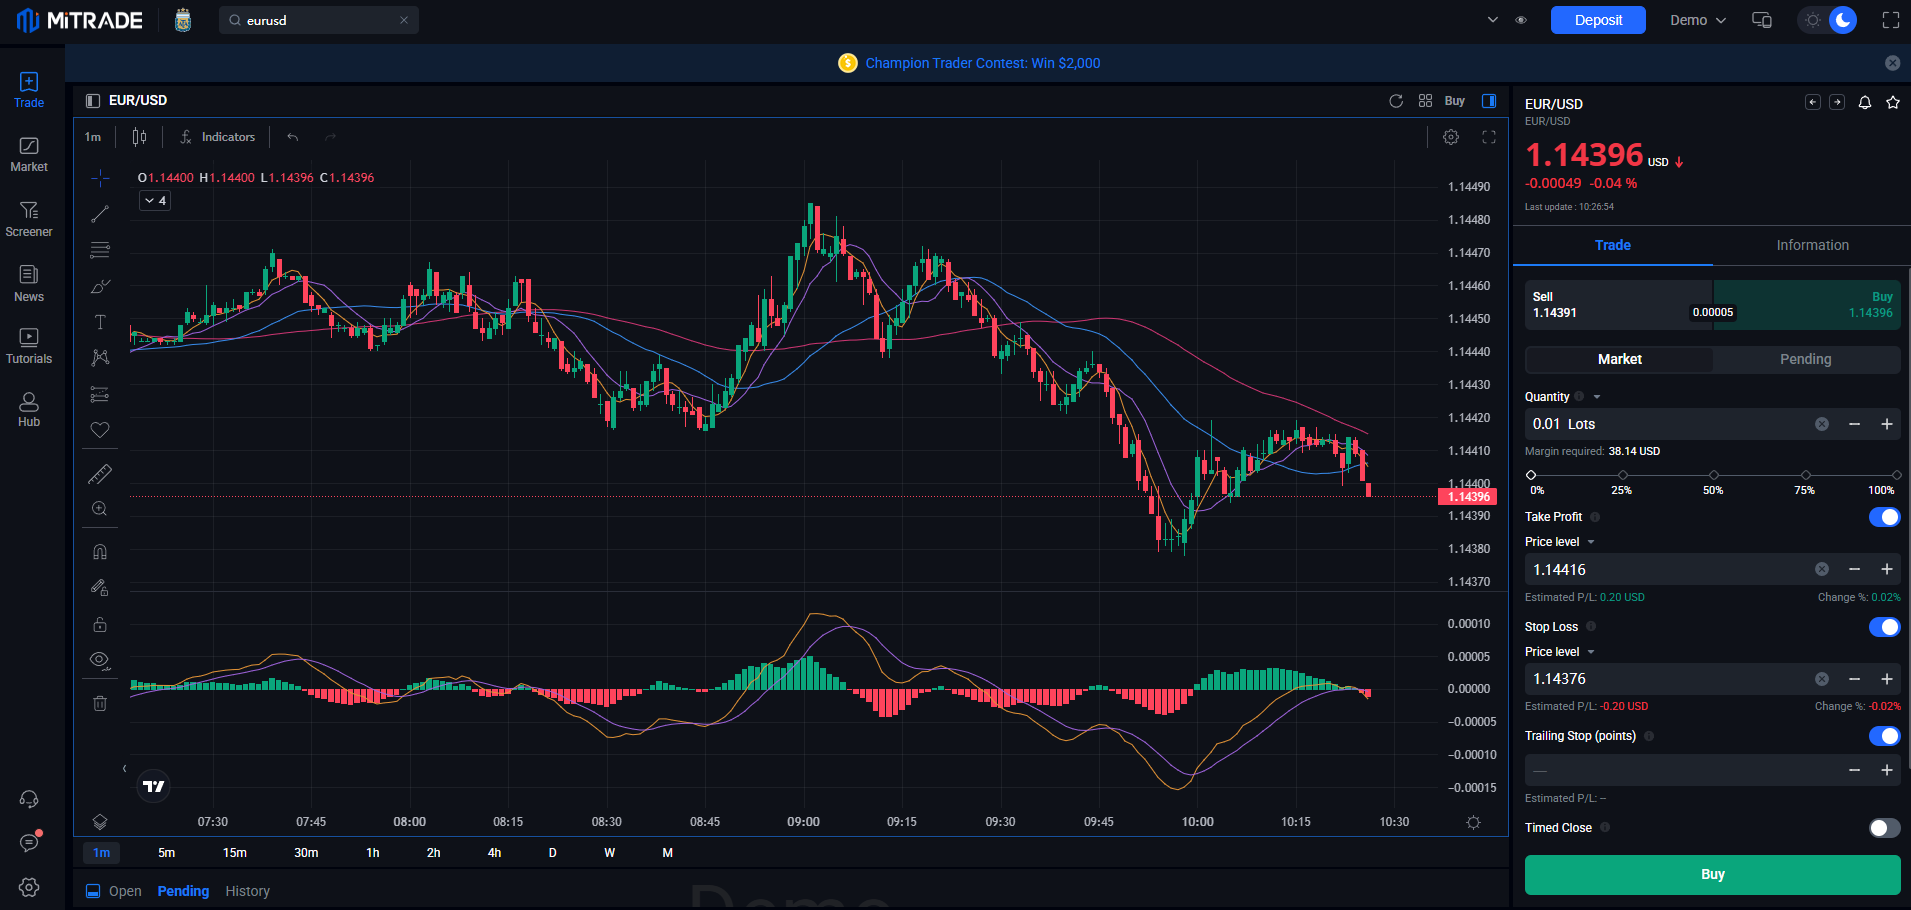Select the 15m timeframe

pos(235,853)
